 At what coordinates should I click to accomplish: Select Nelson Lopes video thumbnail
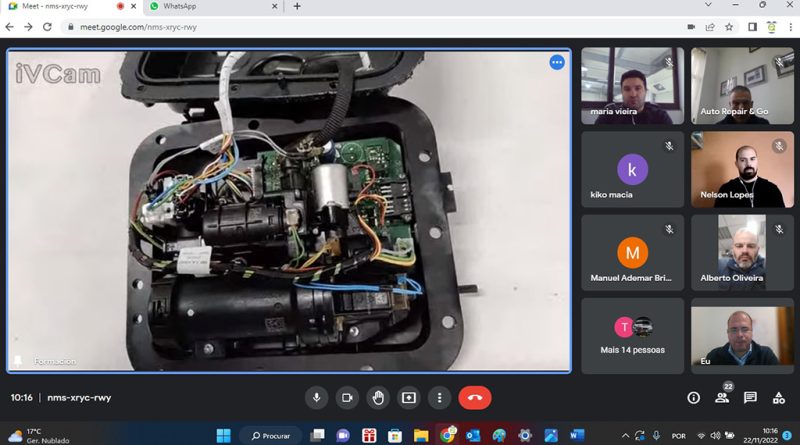742,170
